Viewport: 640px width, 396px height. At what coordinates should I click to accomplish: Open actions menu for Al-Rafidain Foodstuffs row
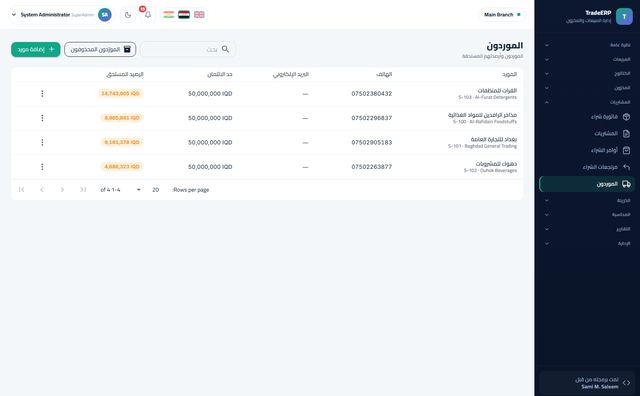click(42, 118)
